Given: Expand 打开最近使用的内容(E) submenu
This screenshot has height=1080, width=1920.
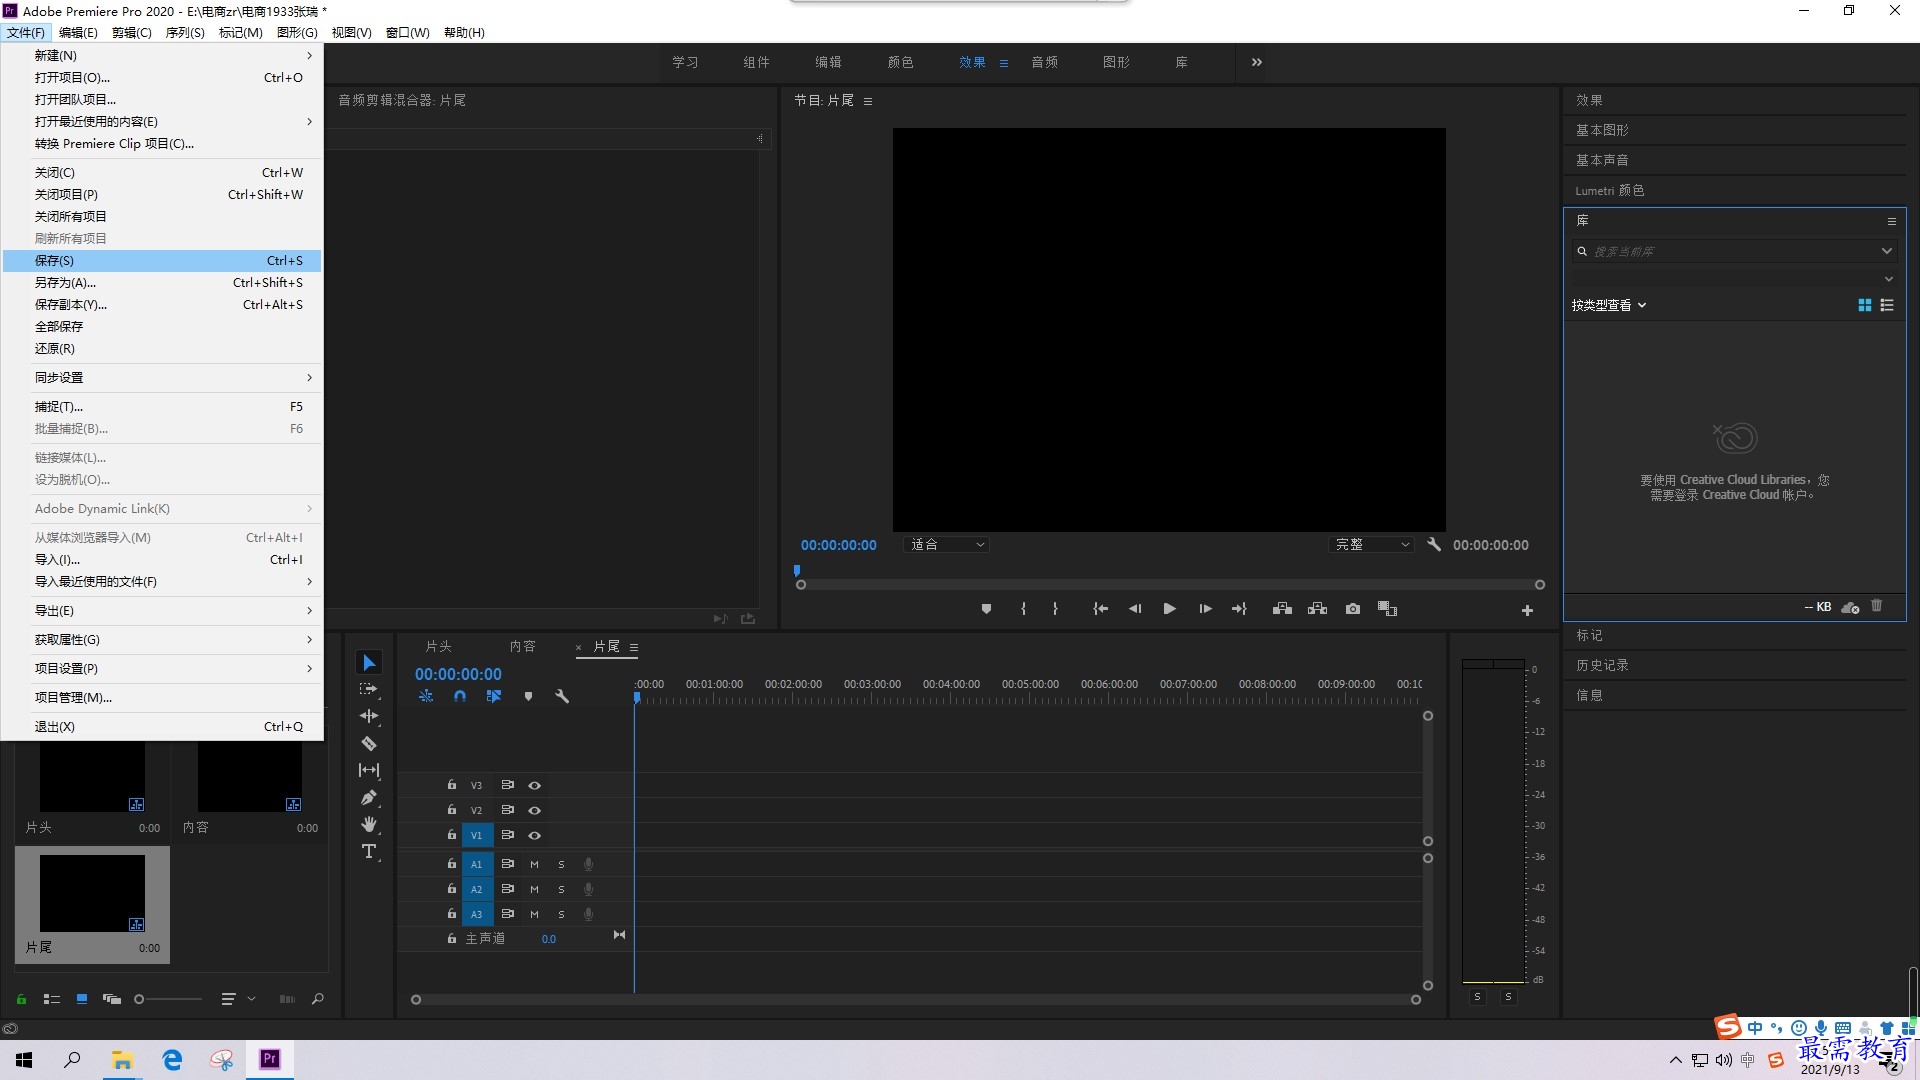Looking at the screenshot, I should (x=162, y=121).
